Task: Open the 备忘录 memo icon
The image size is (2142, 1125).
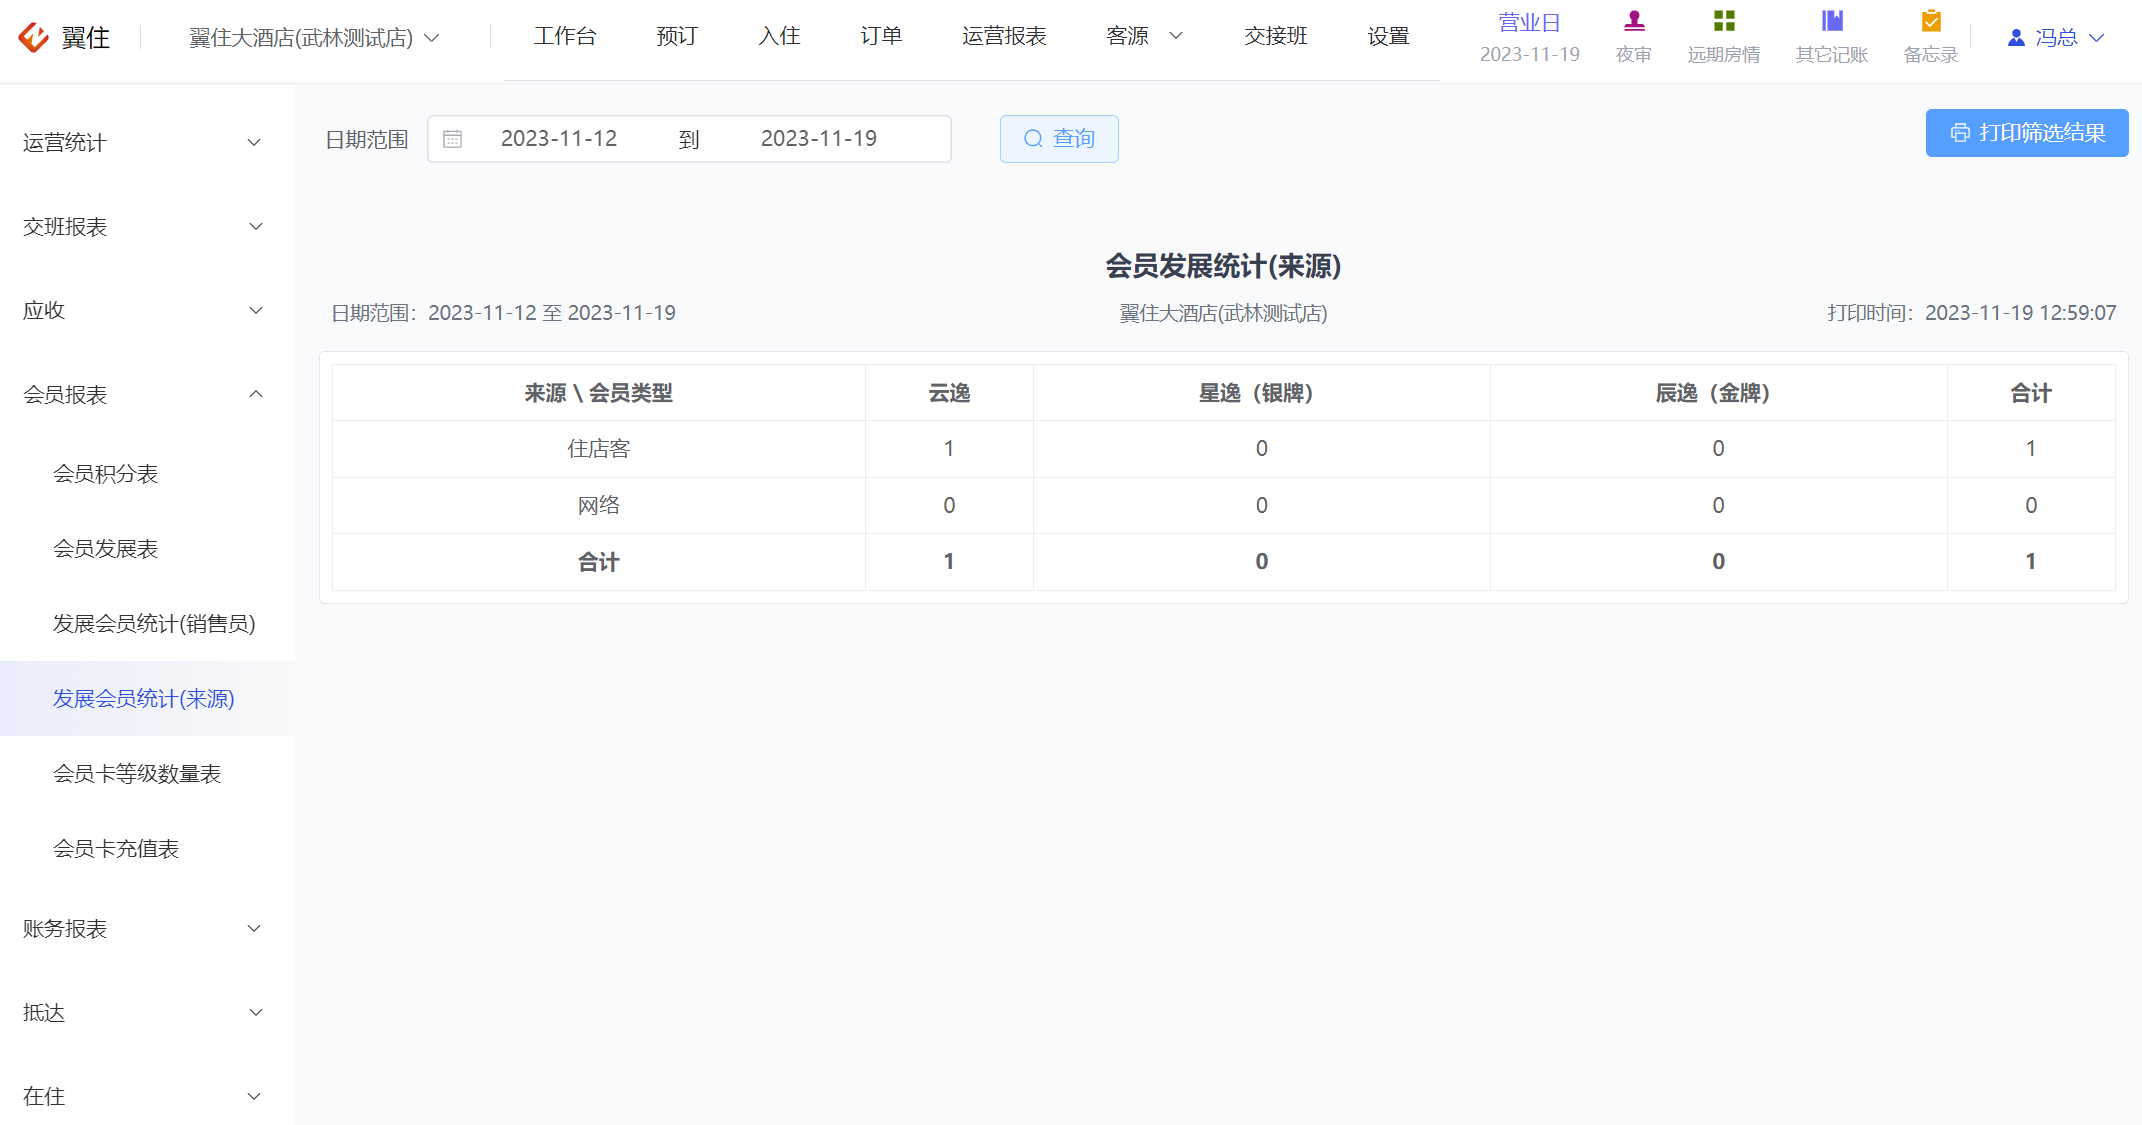Action: (x=1931, y=20)
